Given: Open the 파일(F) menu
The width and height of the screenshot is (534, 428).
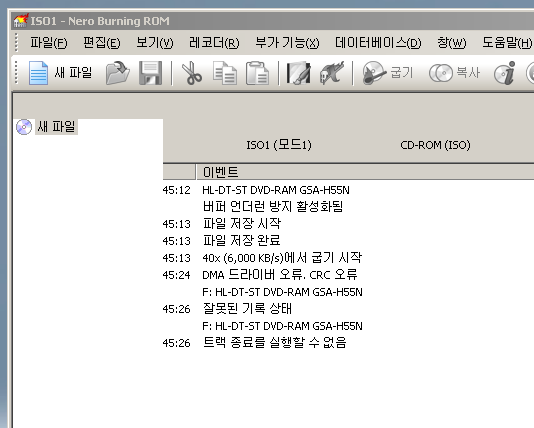Looking at the screenshot, I should [x=49, y=43].
